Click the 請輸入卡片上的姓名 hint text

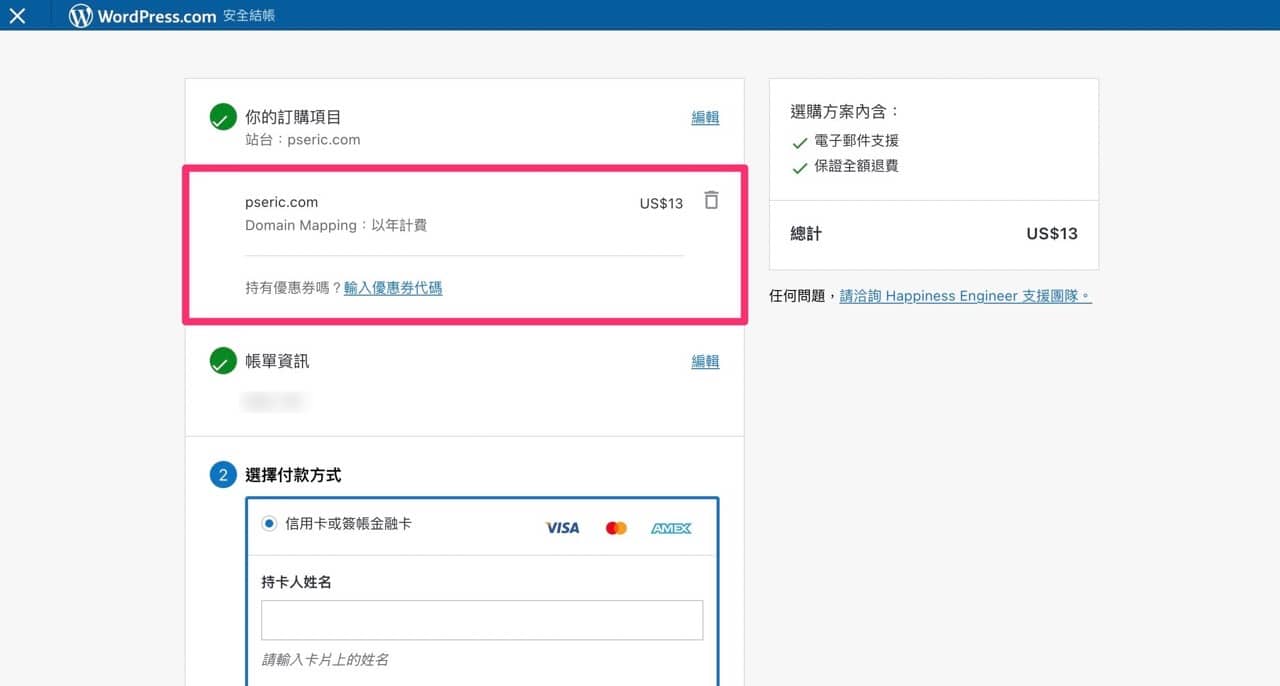325,660
